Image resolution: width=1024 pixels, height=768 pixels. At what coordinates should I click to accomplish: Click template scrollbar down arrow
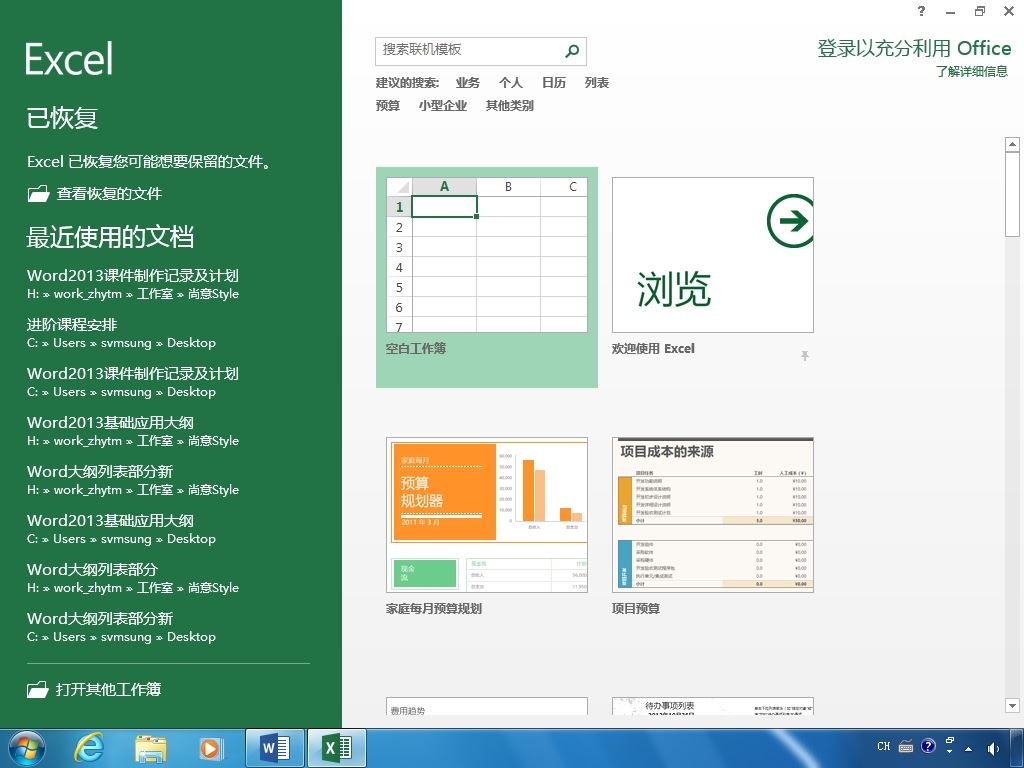tap(1012, 705)
